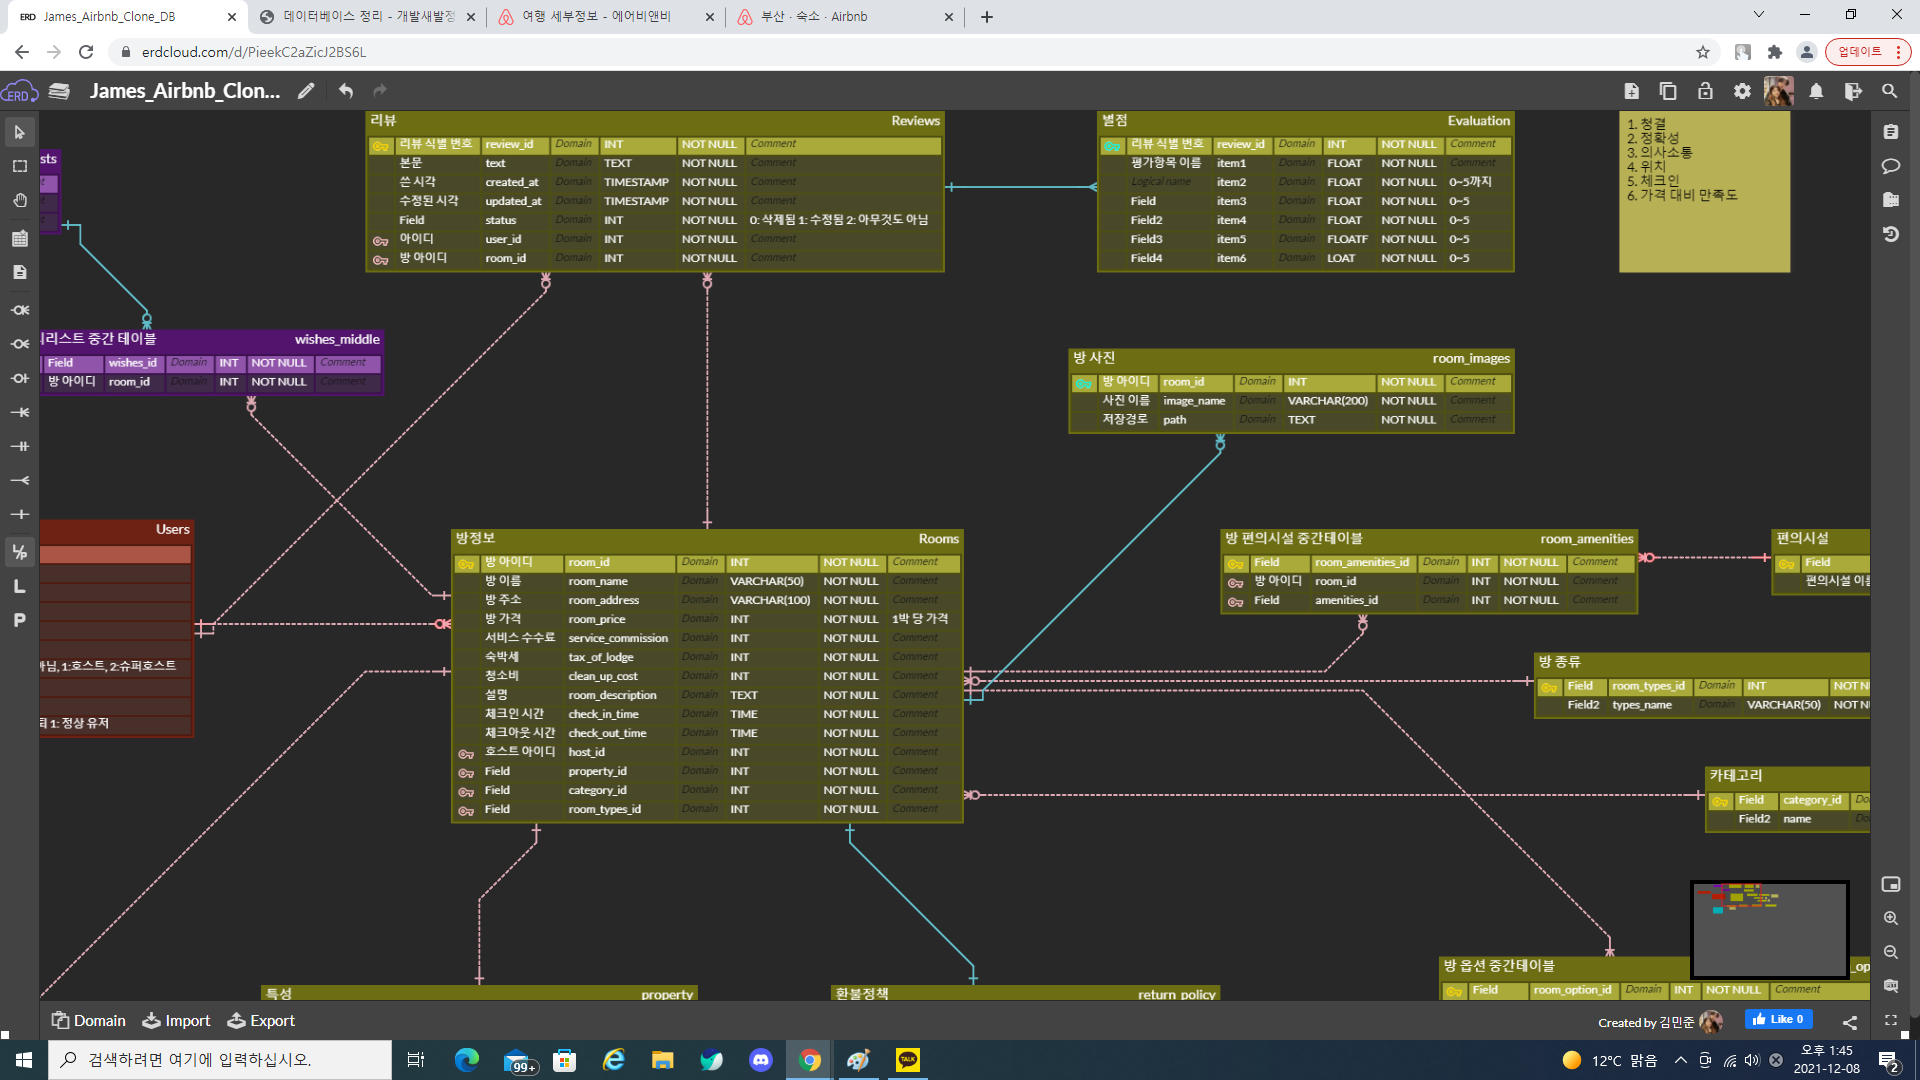Screen dimensions: 1920x1080
Task: Open the notifications bell
Action: tap(1816, 91)
